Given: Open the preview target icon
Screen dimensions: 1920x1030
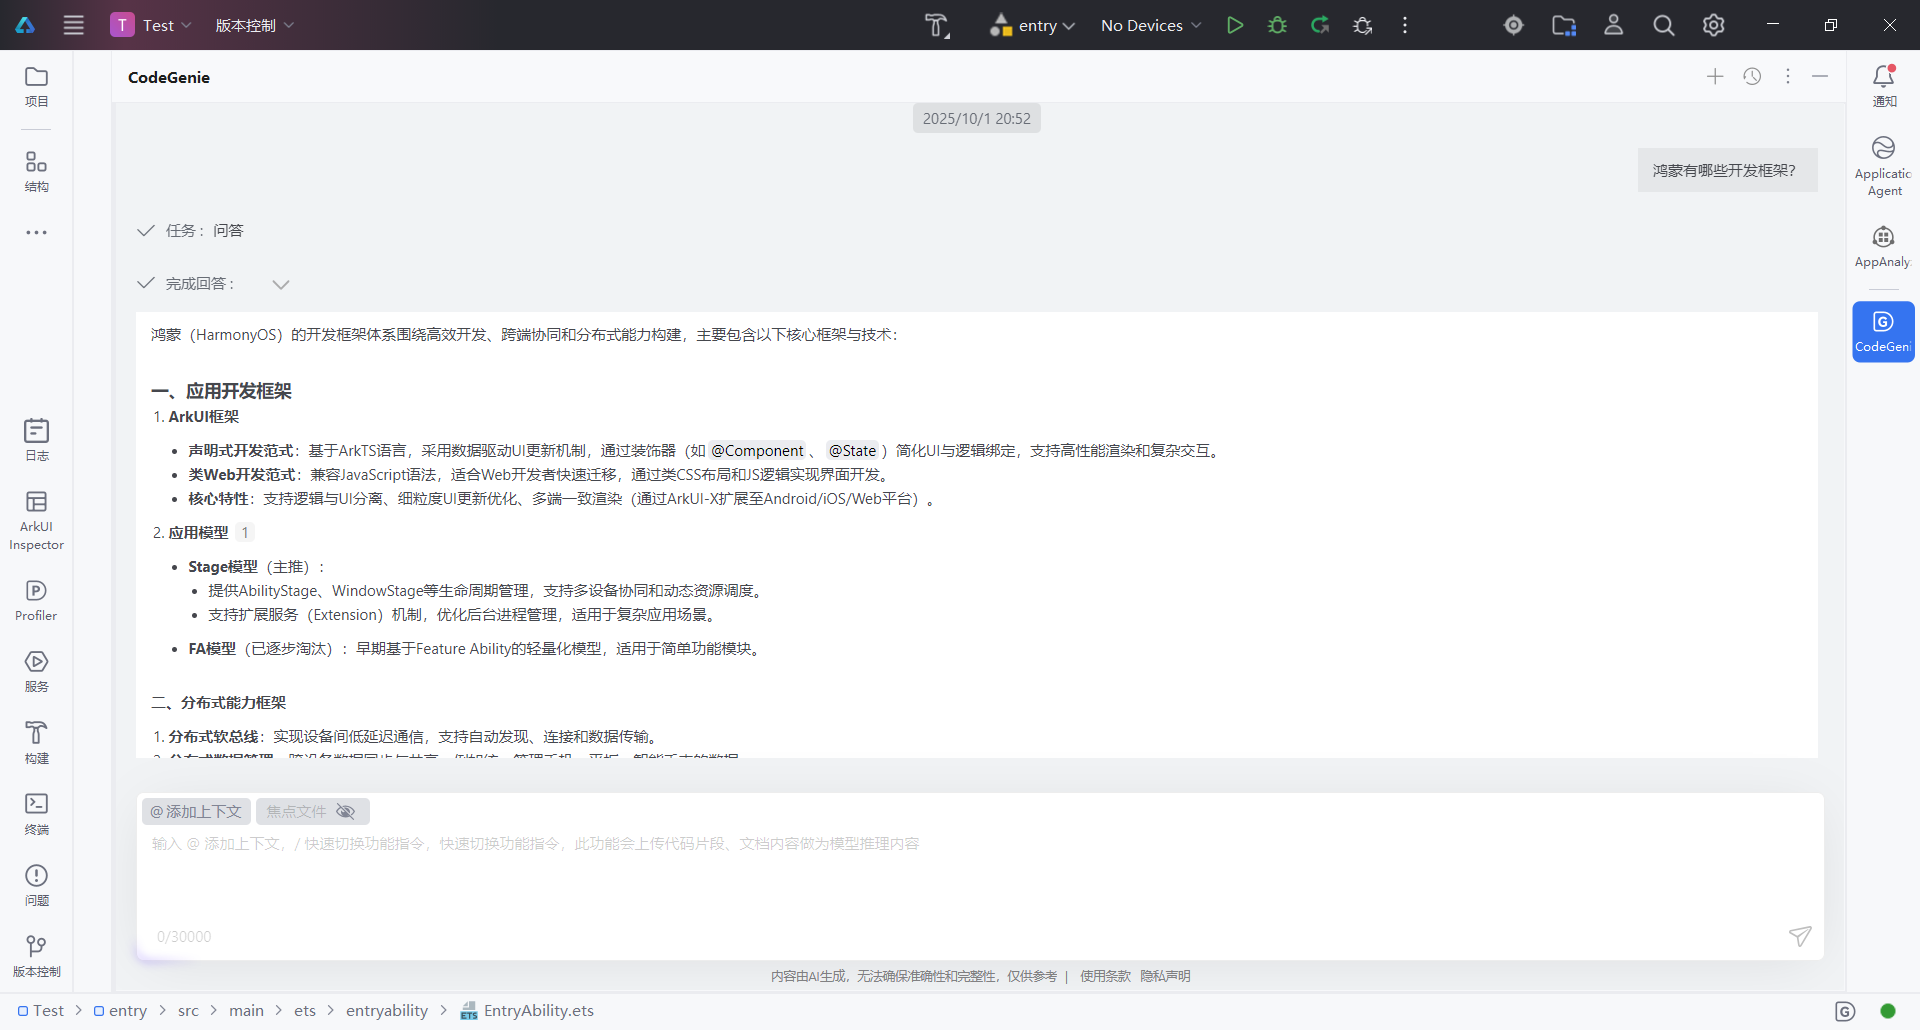Looking at the screenshot, I should pos(1514,25).
